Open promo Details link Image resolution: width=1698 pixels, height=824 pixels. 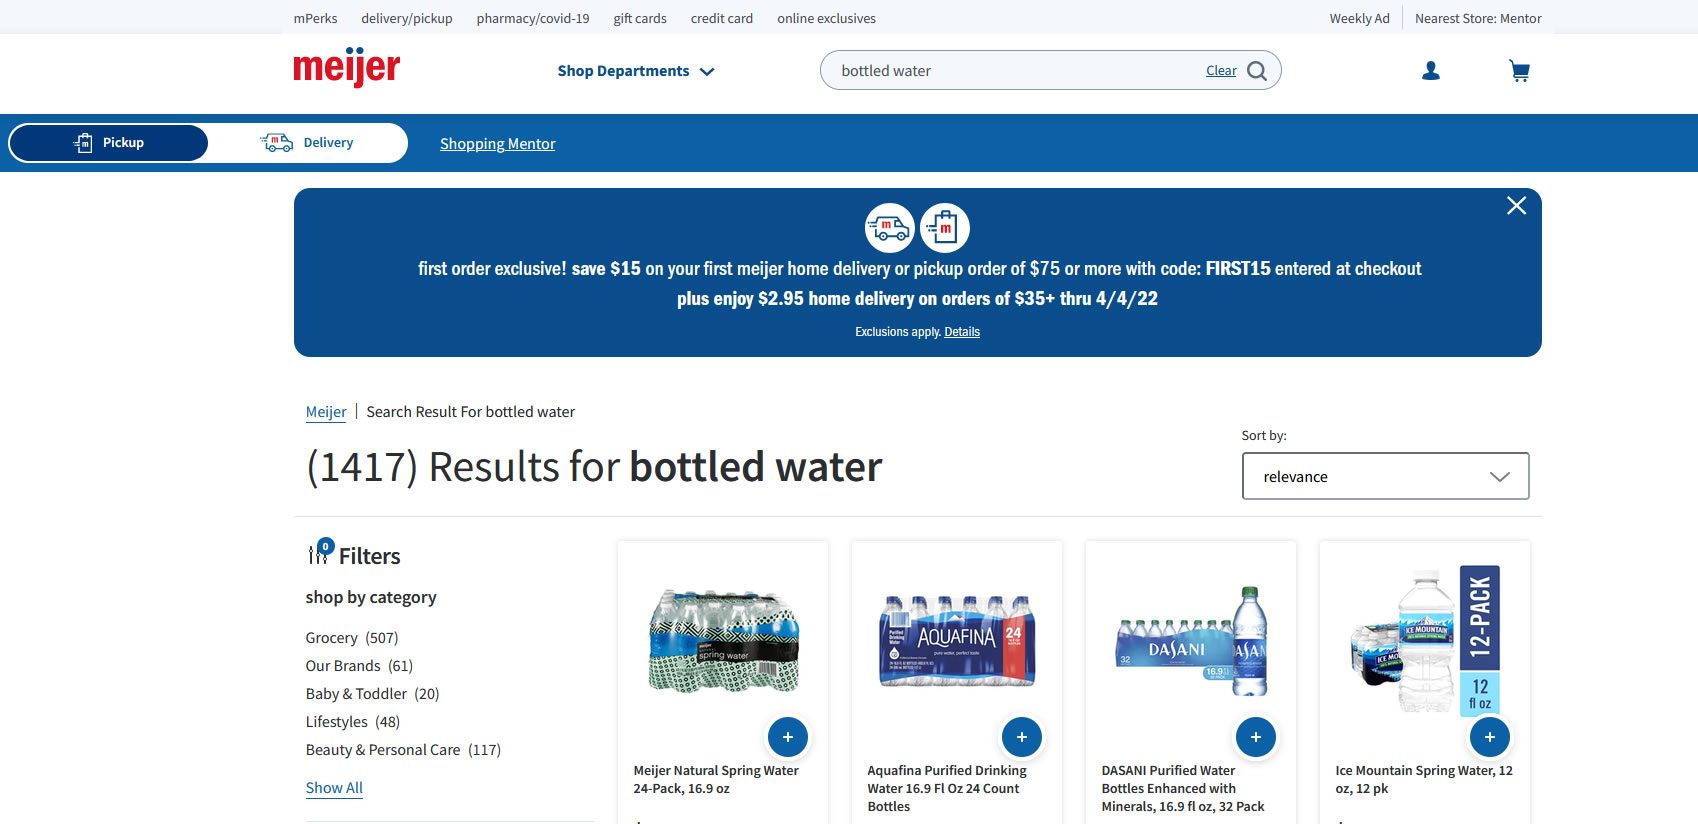click(x=962, y=332)
